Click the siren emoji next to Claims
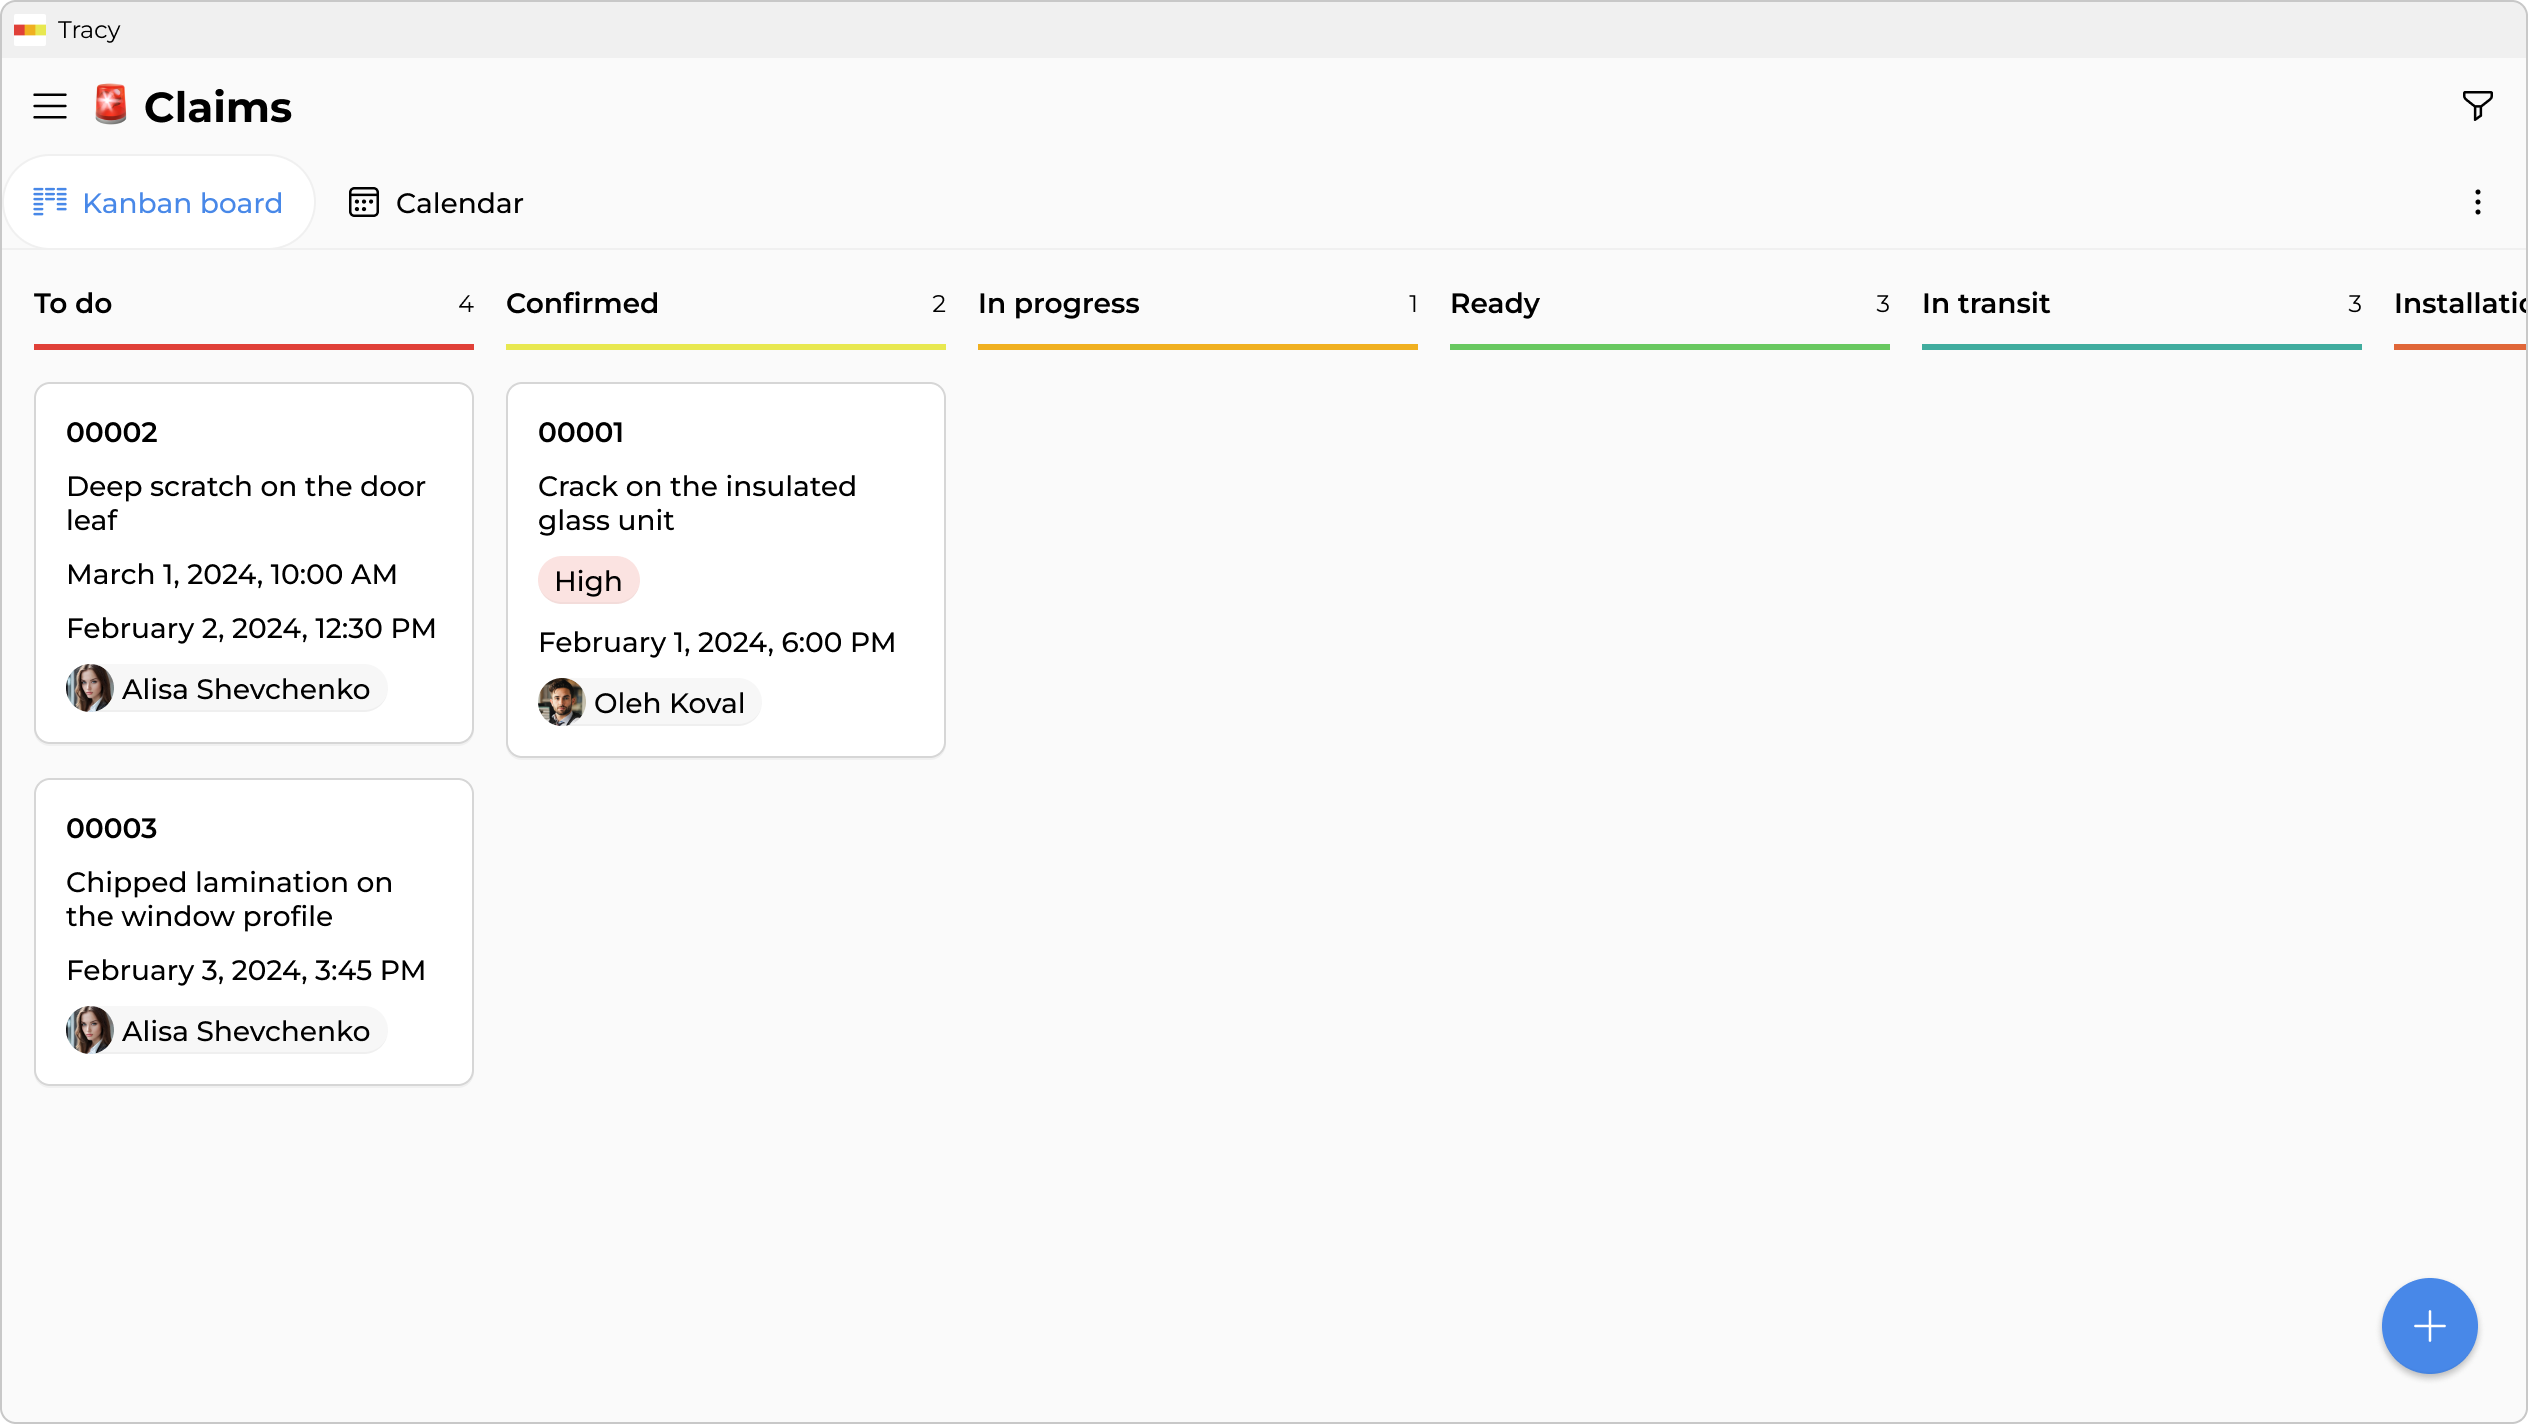Image resolution: width=2528 pixels, height=1424 pixels. coord(110,105)
